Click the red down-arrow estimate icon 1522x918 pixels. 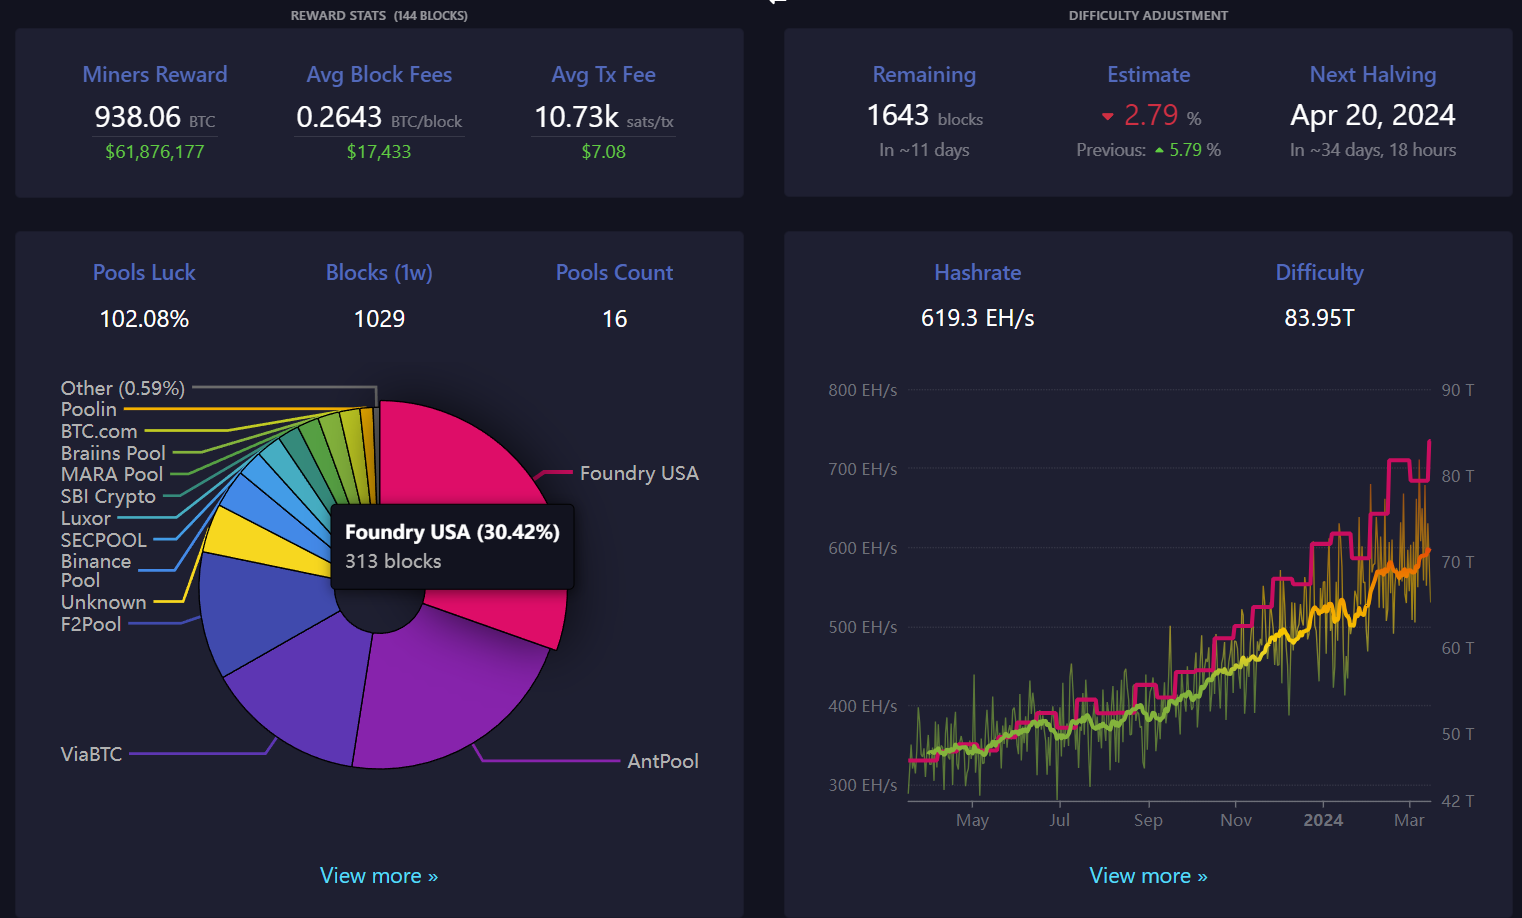(x=1108, y=117)
